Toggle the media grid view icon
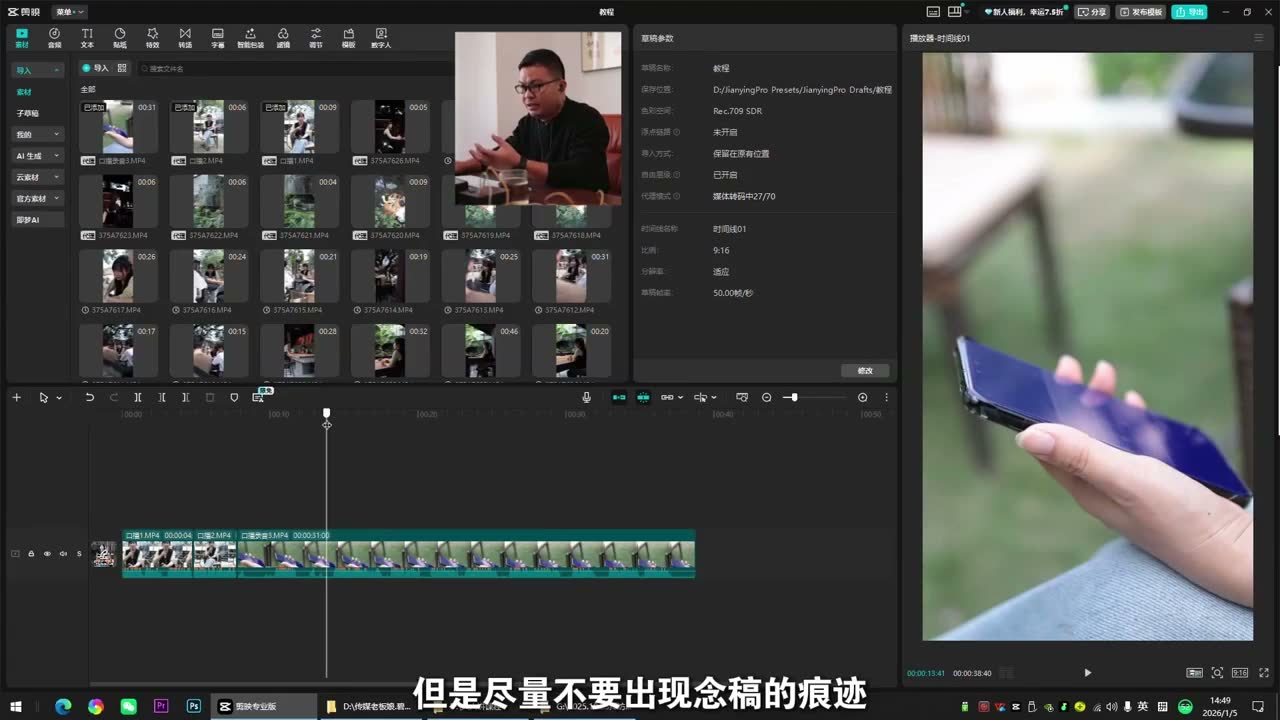 coord(122,68)
